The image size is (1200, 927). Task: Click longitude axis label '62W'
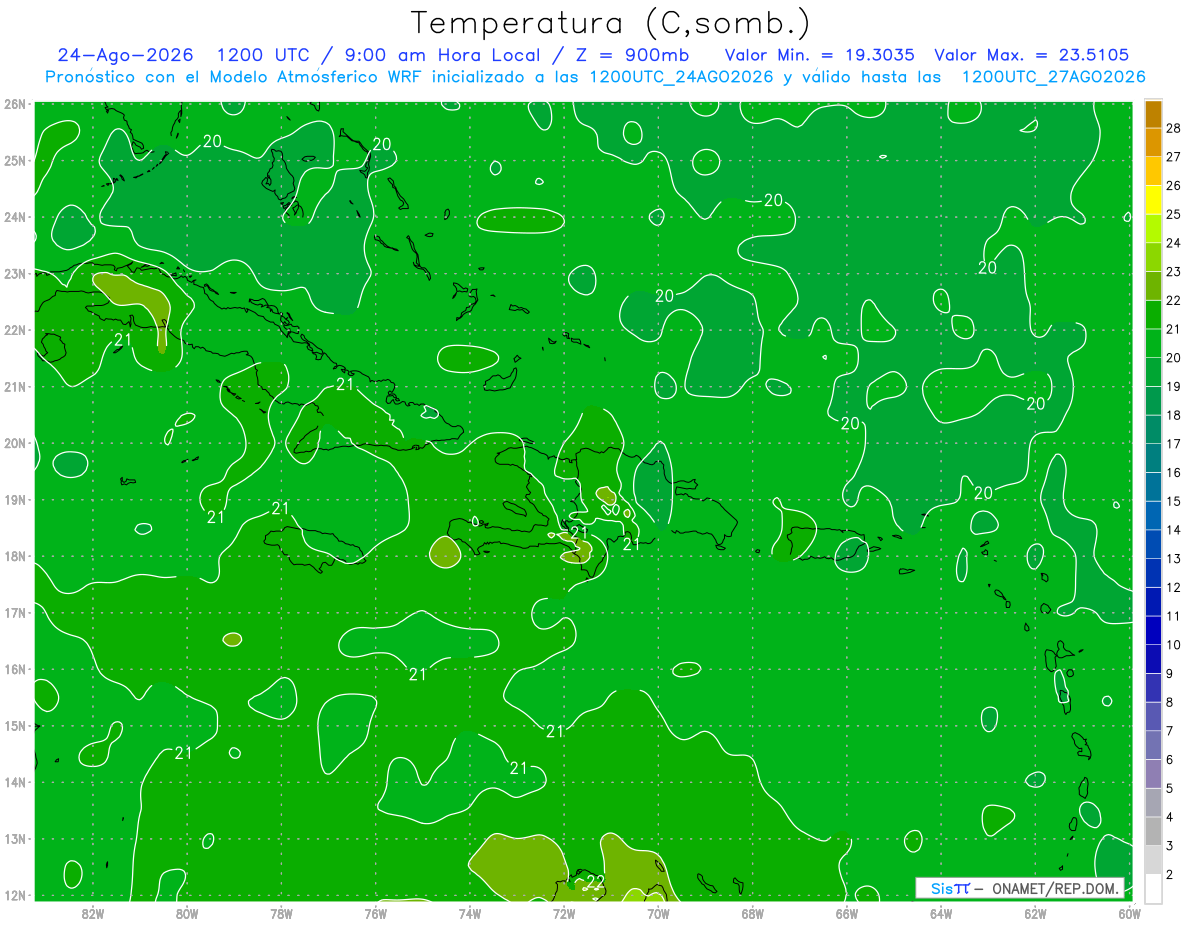point(1035,912)
